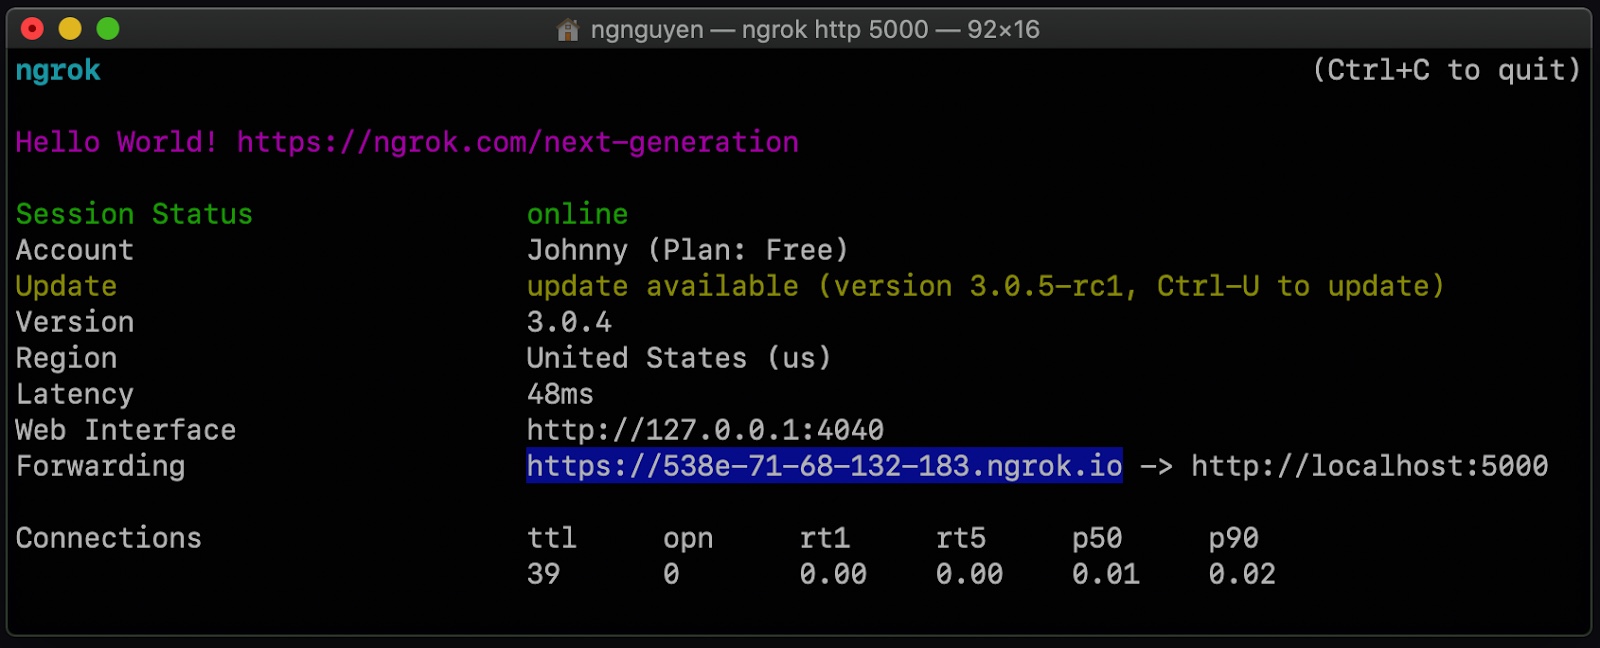Click the red close window button
1600x648 pixels.
point(32,29)
